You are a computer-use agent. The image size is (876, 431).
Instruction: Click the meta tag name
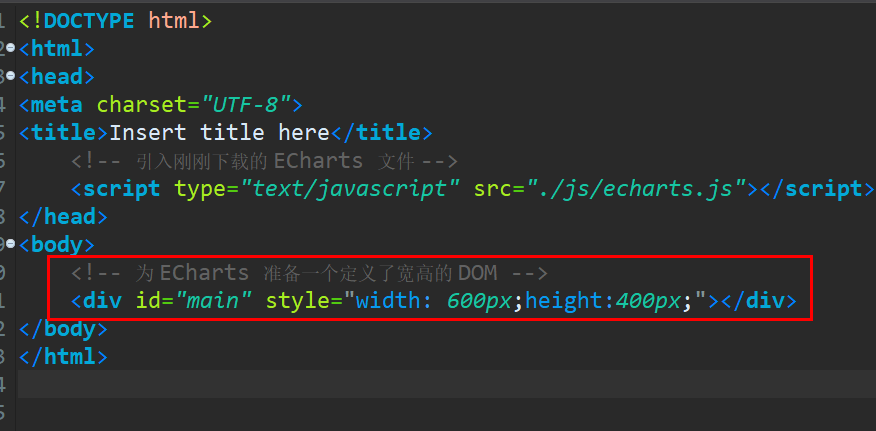(56, 105)
